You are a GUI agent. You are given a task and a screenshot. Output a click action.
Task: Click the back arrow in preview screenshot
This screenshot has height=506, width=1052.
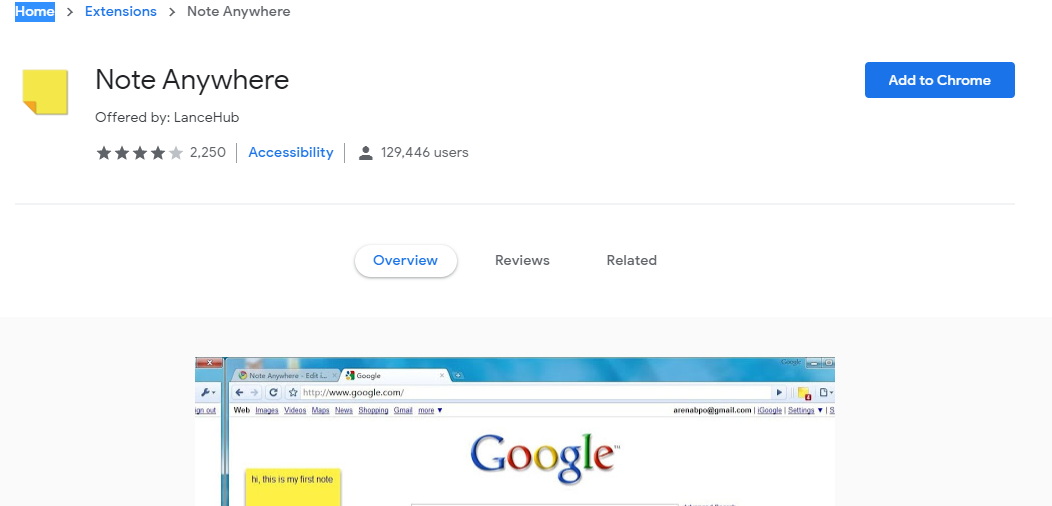tap(240, 393)
